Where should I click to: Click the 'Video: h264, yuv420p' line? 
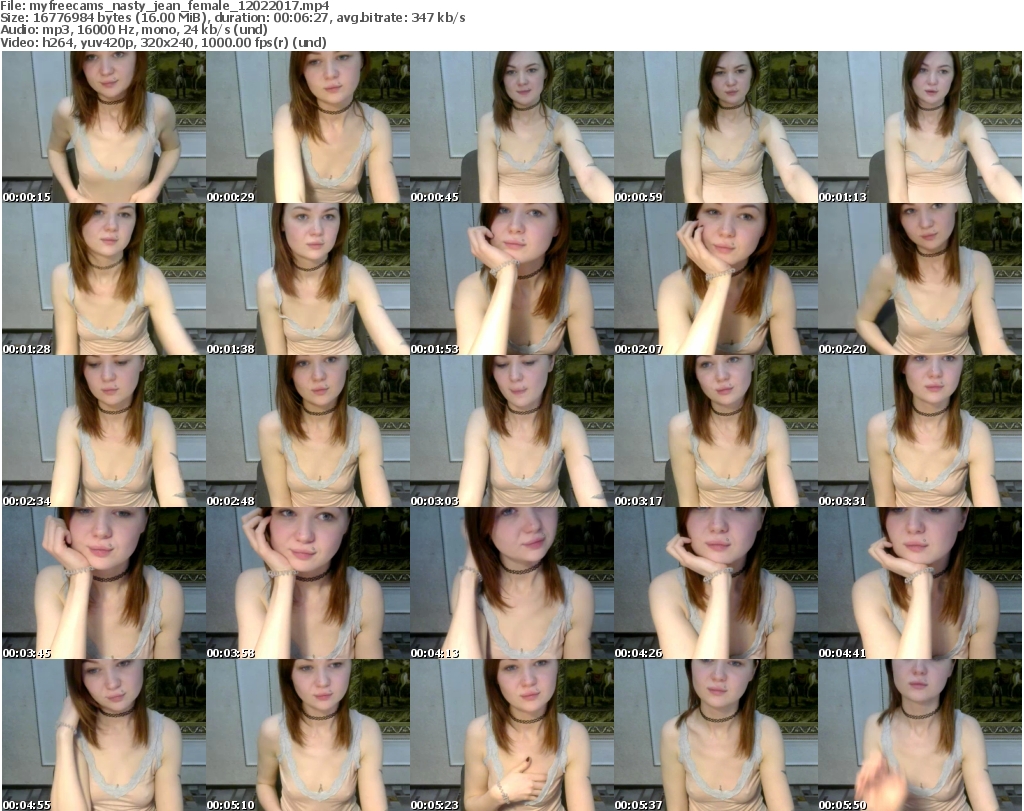163,42
